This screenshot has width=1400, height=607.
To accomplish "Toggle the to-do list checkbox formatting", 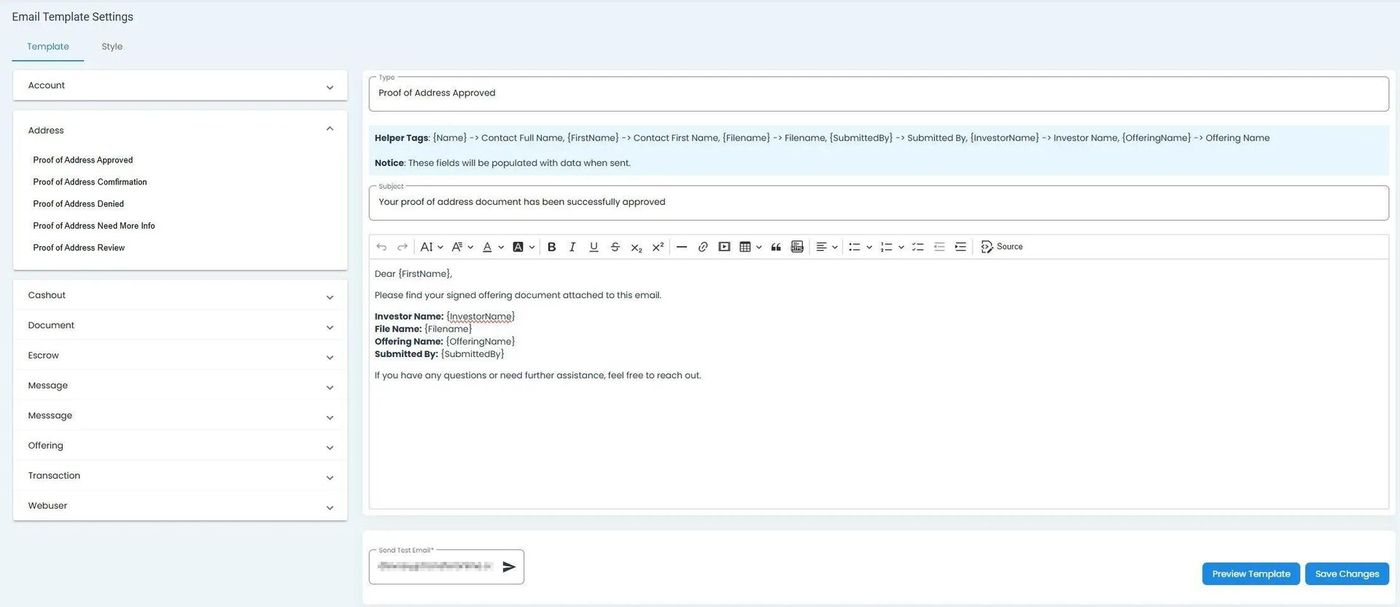I will (918, 247).
